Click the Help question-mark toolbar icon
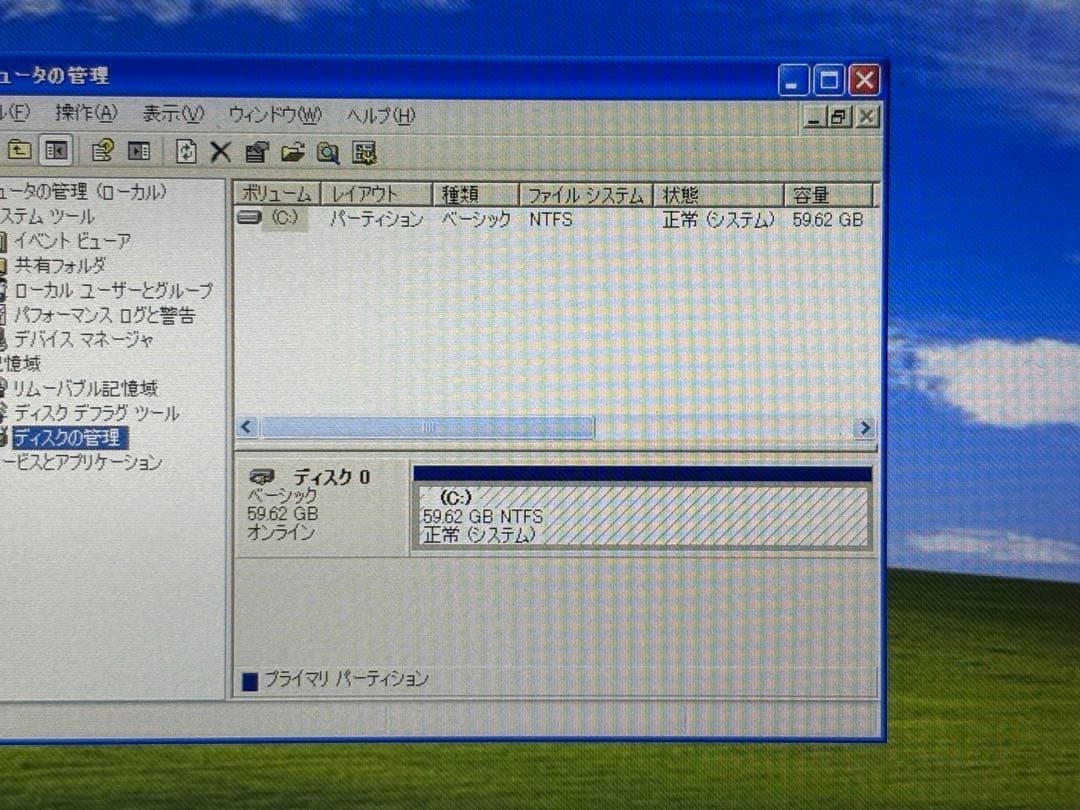The height and width of the screenshot is (810, 1080). [x=103, y=151]
